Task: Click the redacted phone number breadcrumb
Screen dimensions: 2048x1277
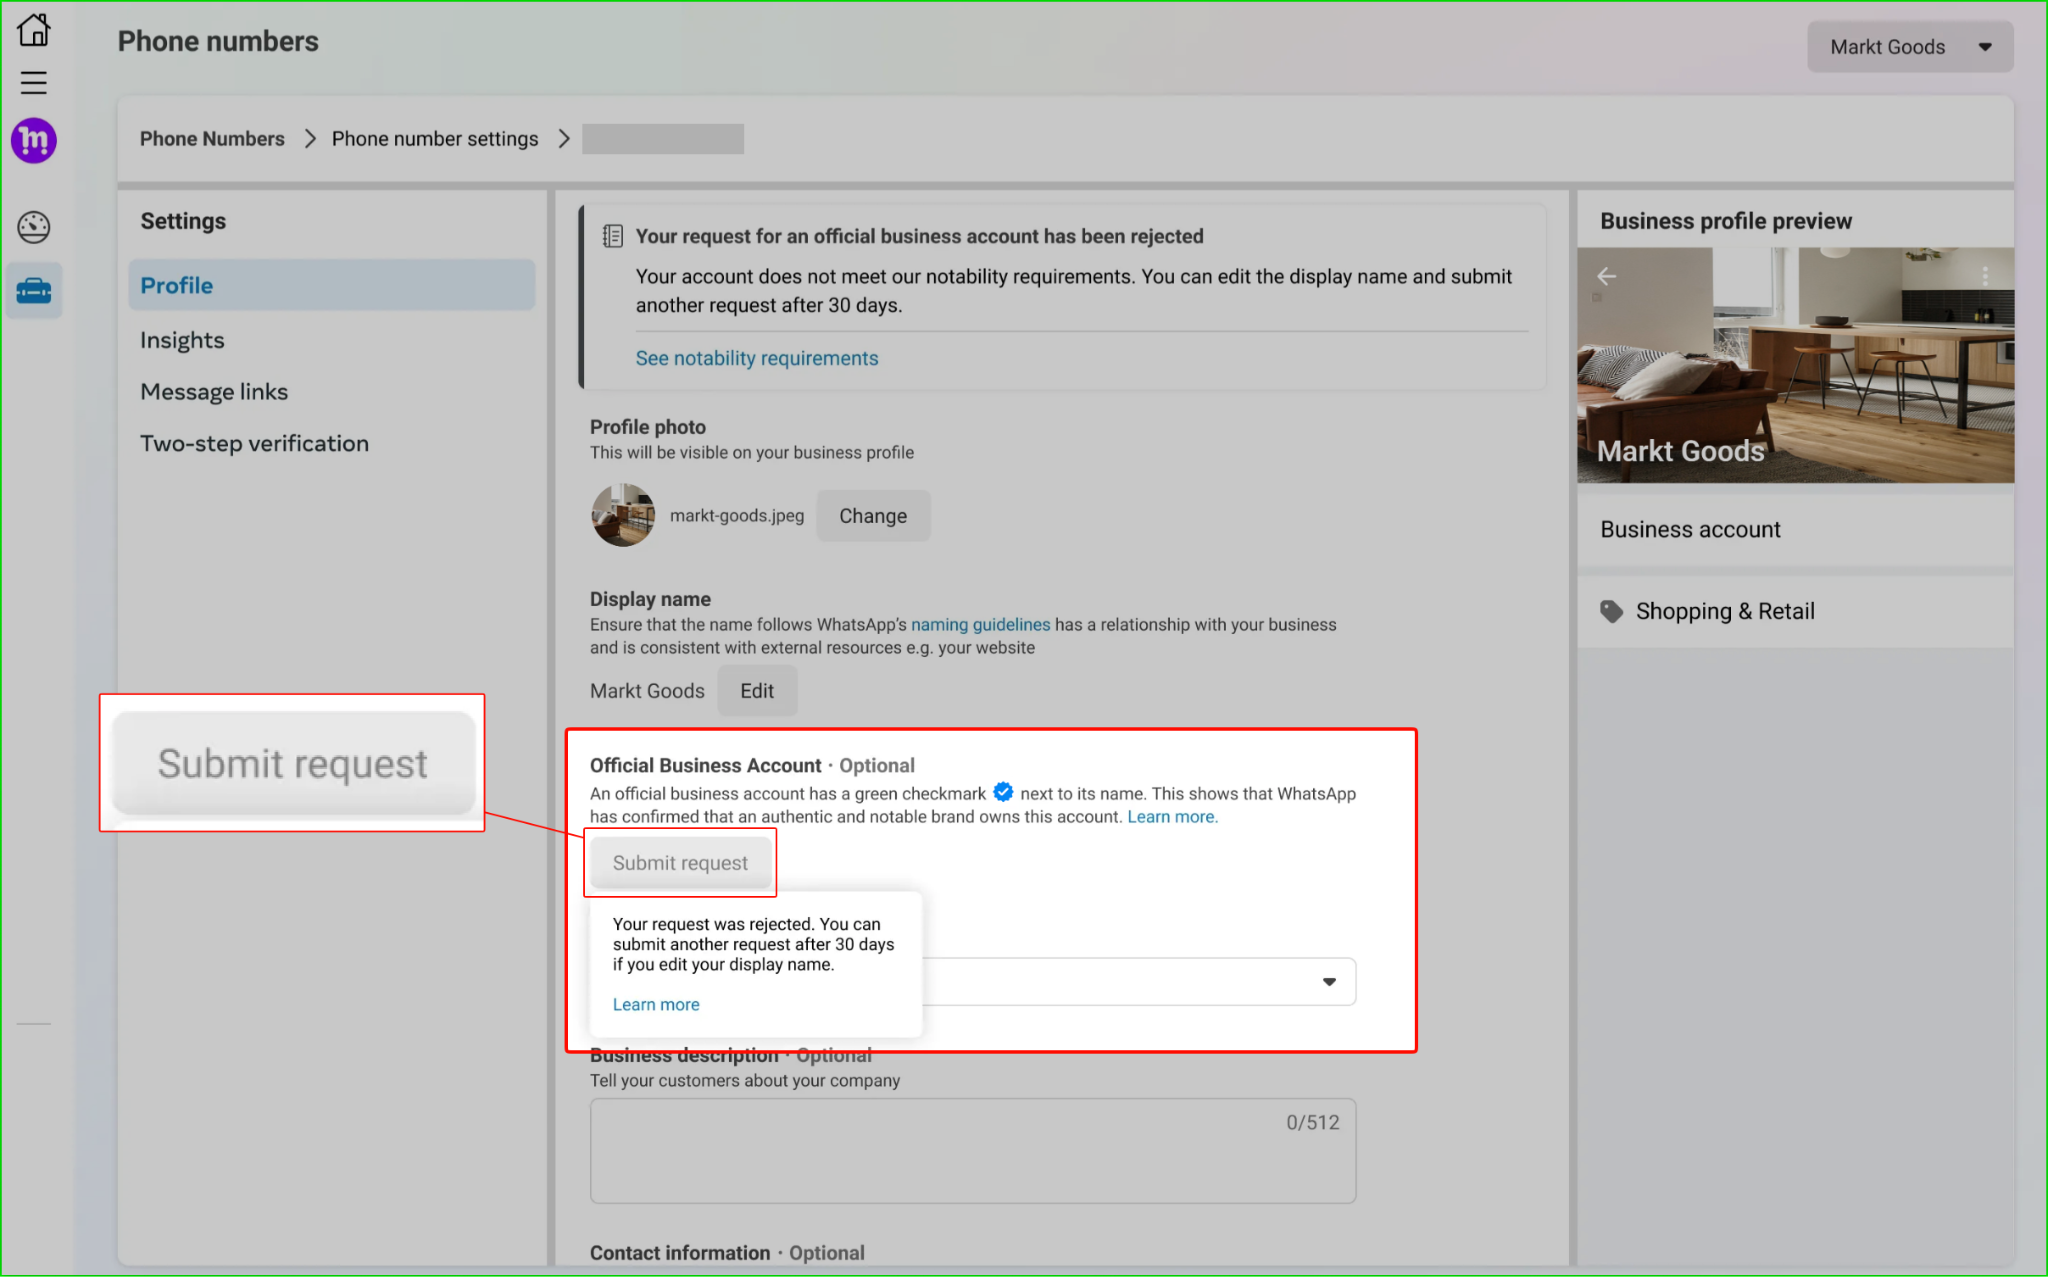Action: (663, 139)
